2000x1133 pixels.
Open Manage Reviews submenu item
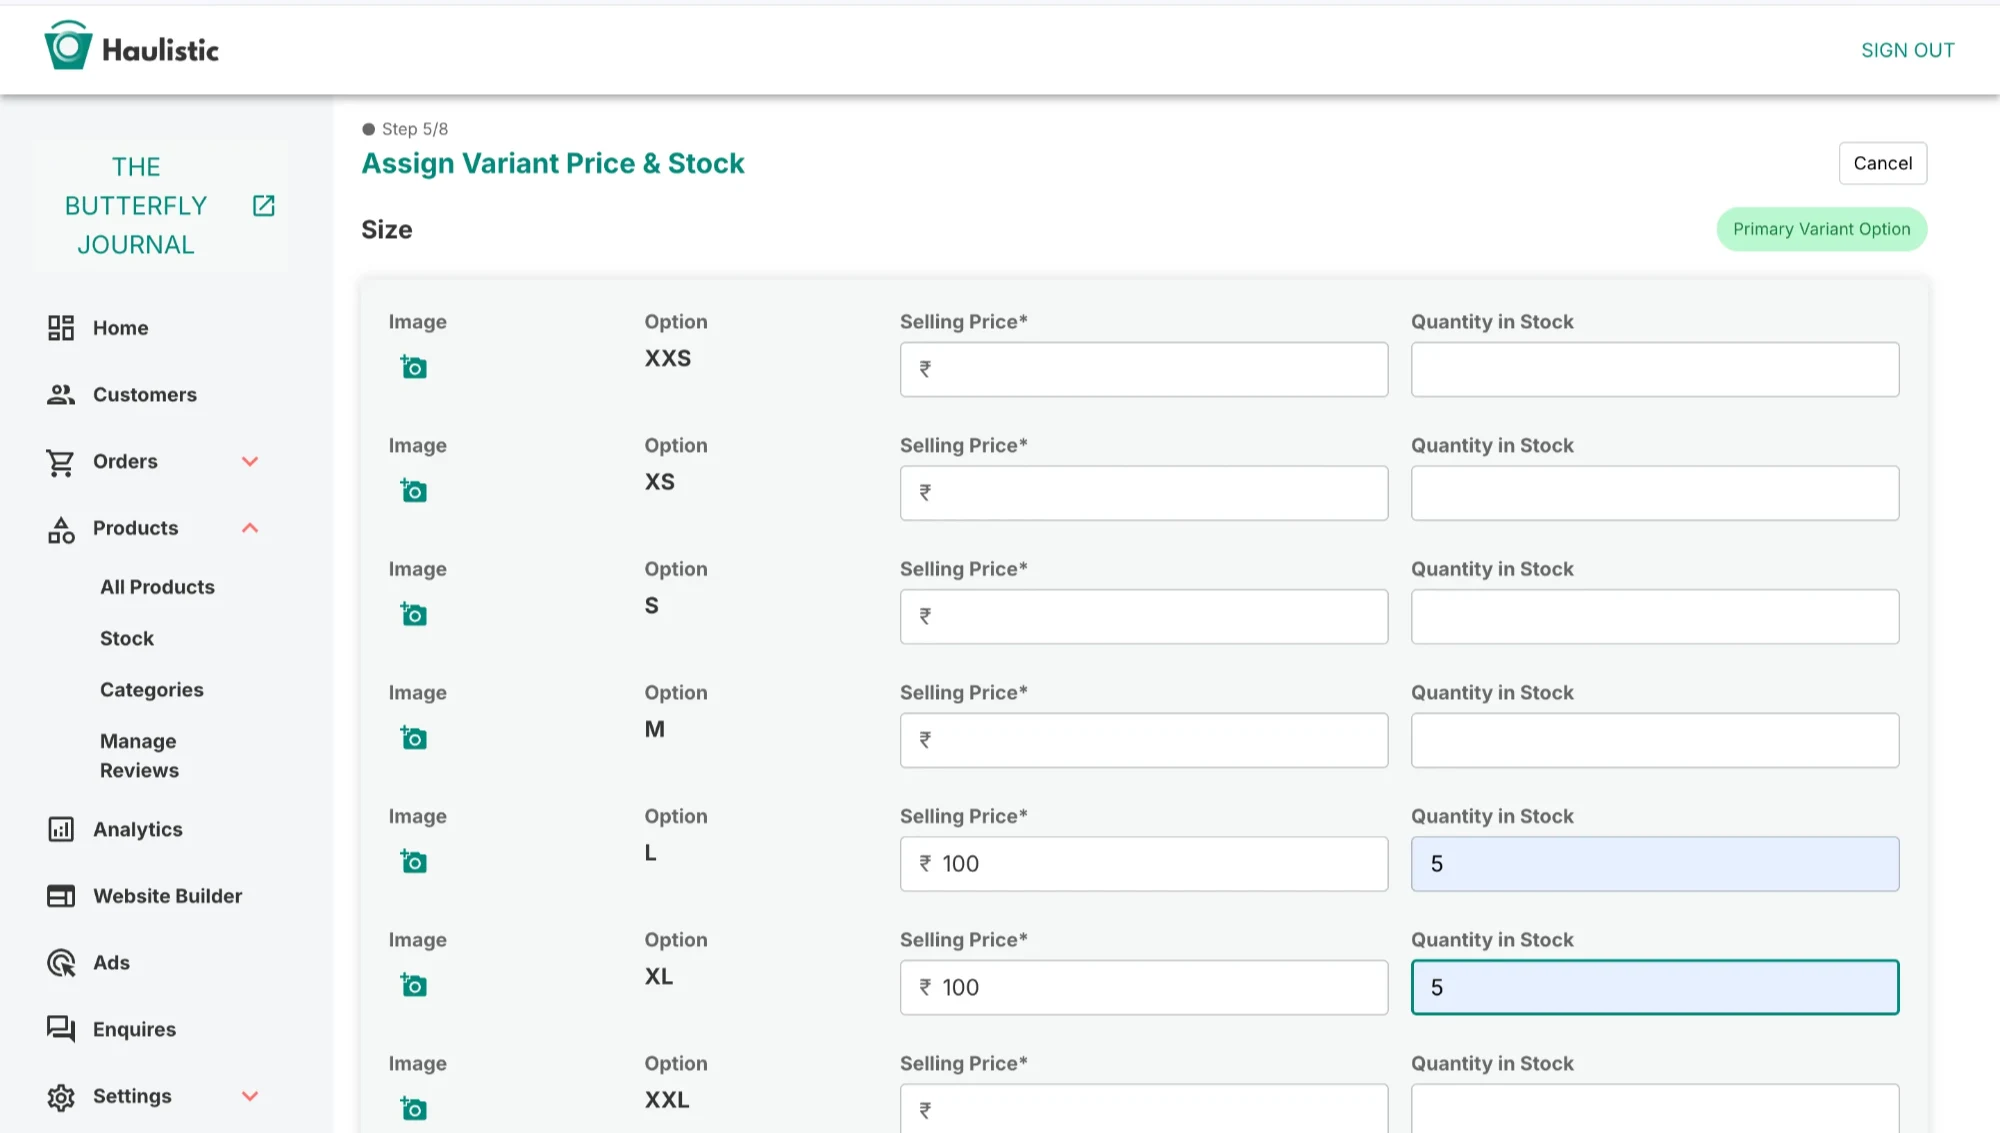coord(139,756)
